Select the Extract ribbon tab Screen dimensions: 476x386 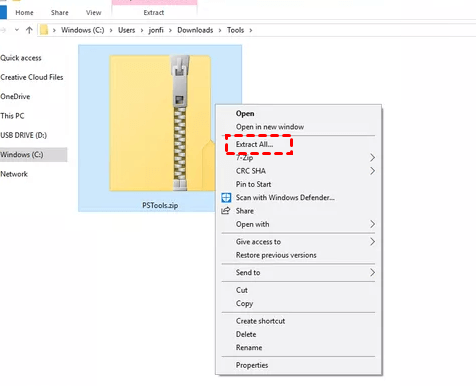point(154,13)
